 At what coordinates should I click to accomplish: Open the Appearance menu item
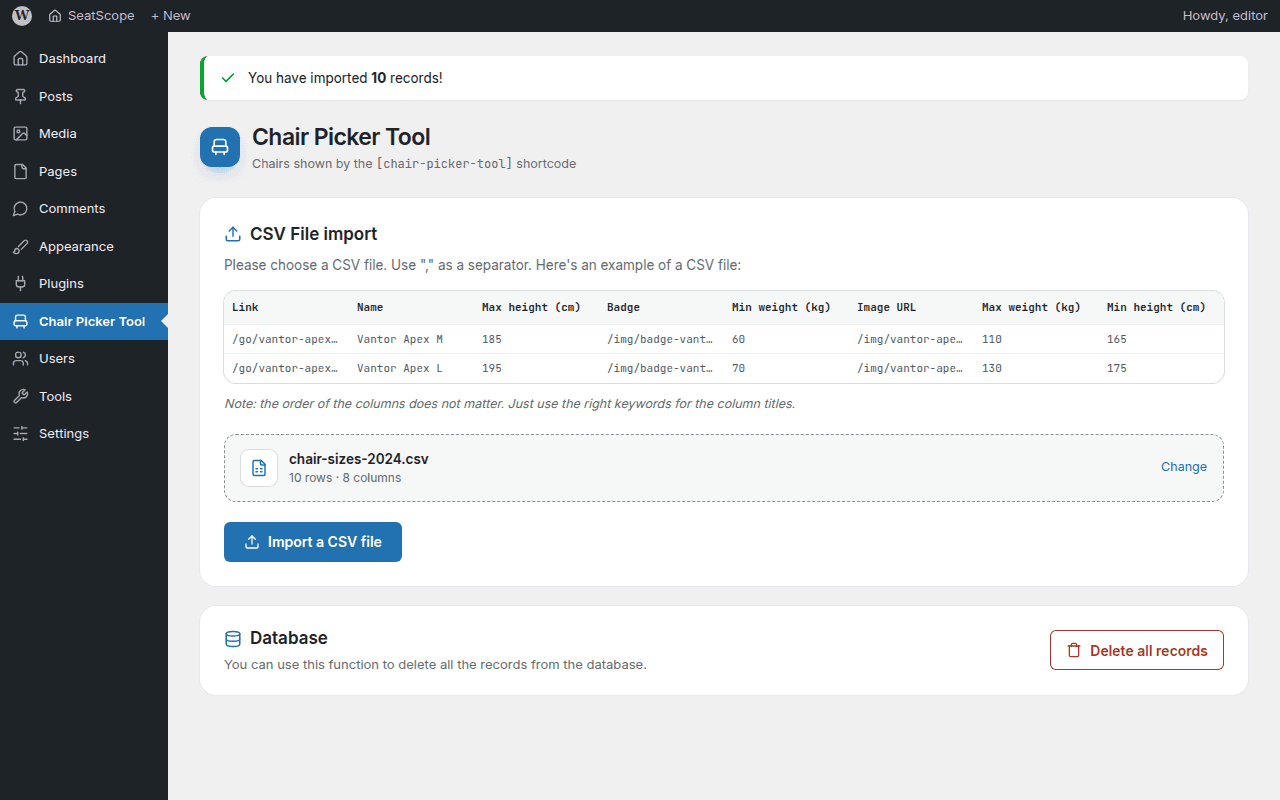coord(84,246)
